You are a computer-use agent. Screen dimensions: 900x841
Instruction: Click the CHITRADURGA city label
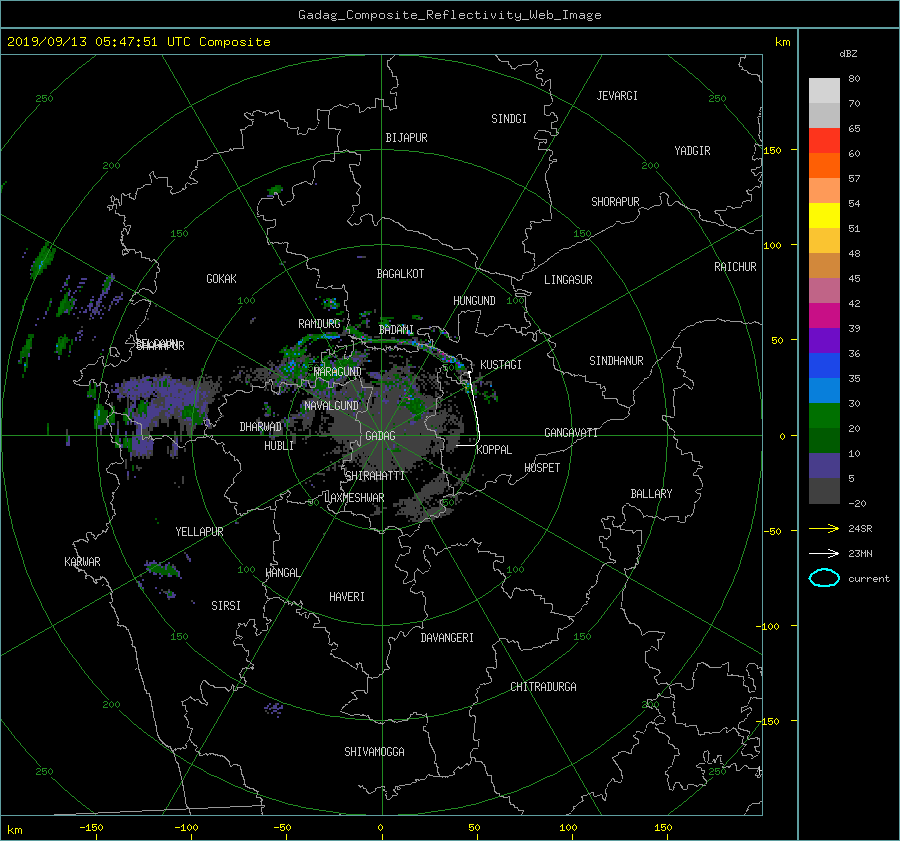coord(543,687)
